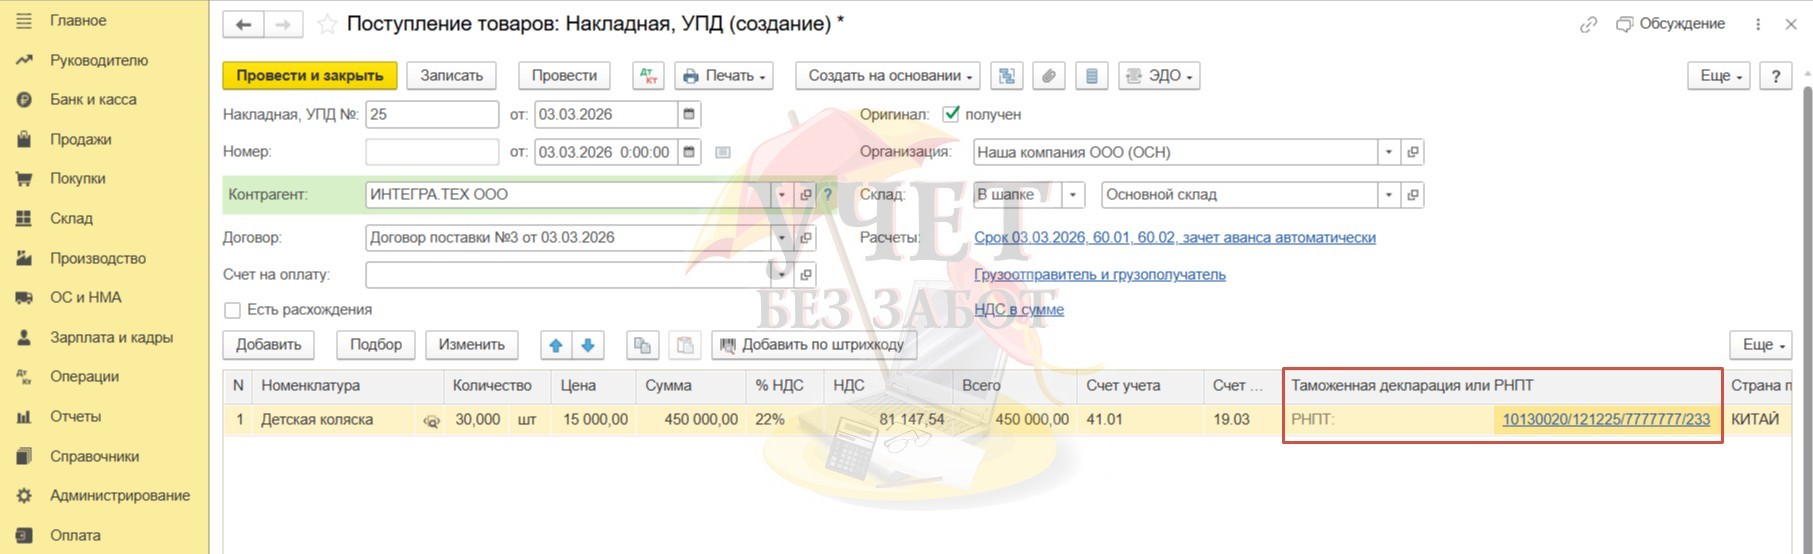Open Создать на основании dropdown

pyautogui.click(x=888, y=76)
